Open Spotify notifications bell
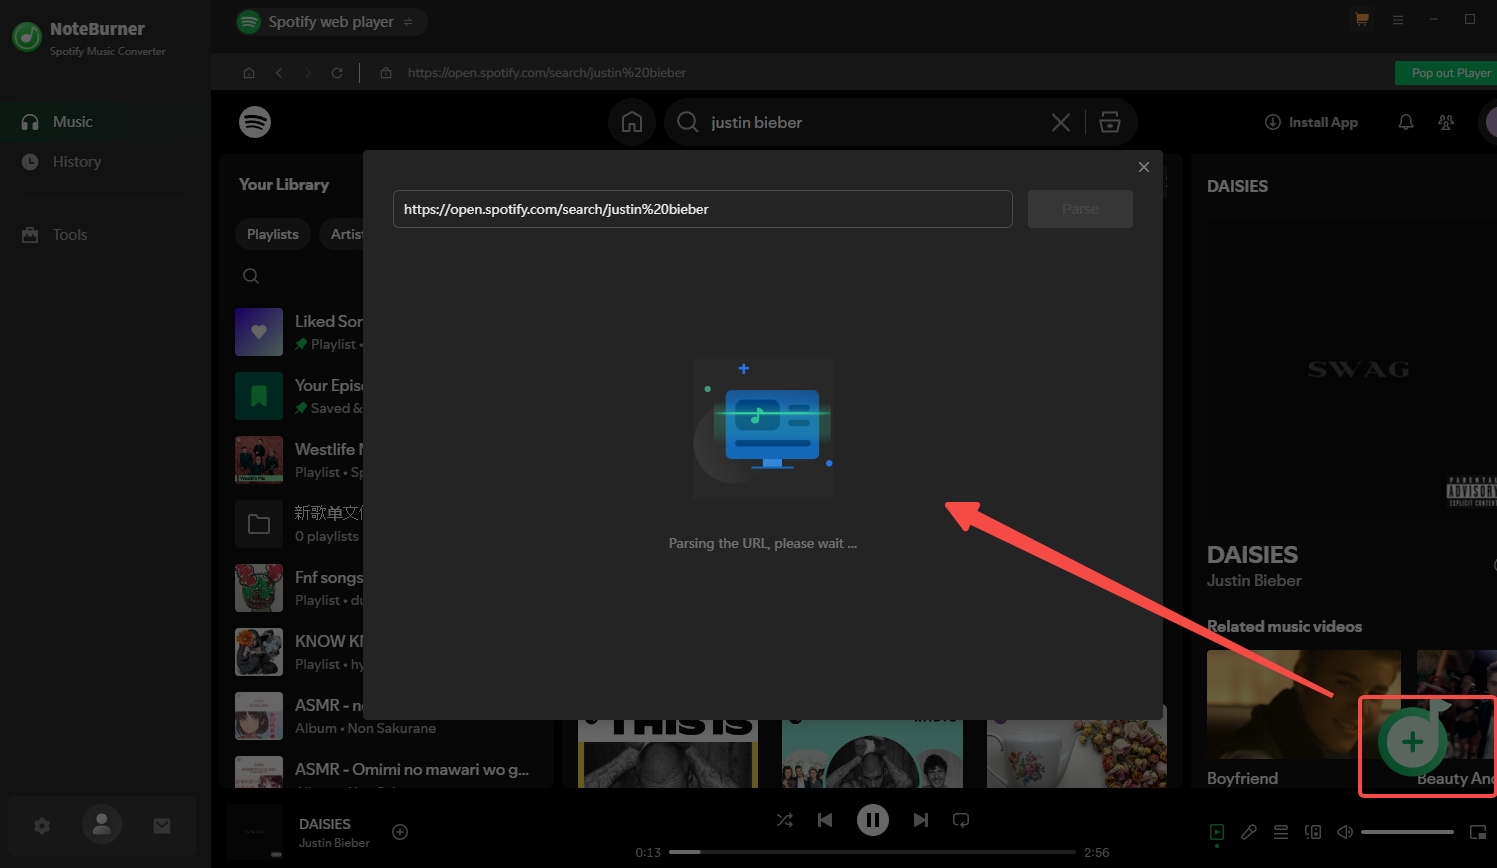The image size is (1497, 868). pos(1405,122)
